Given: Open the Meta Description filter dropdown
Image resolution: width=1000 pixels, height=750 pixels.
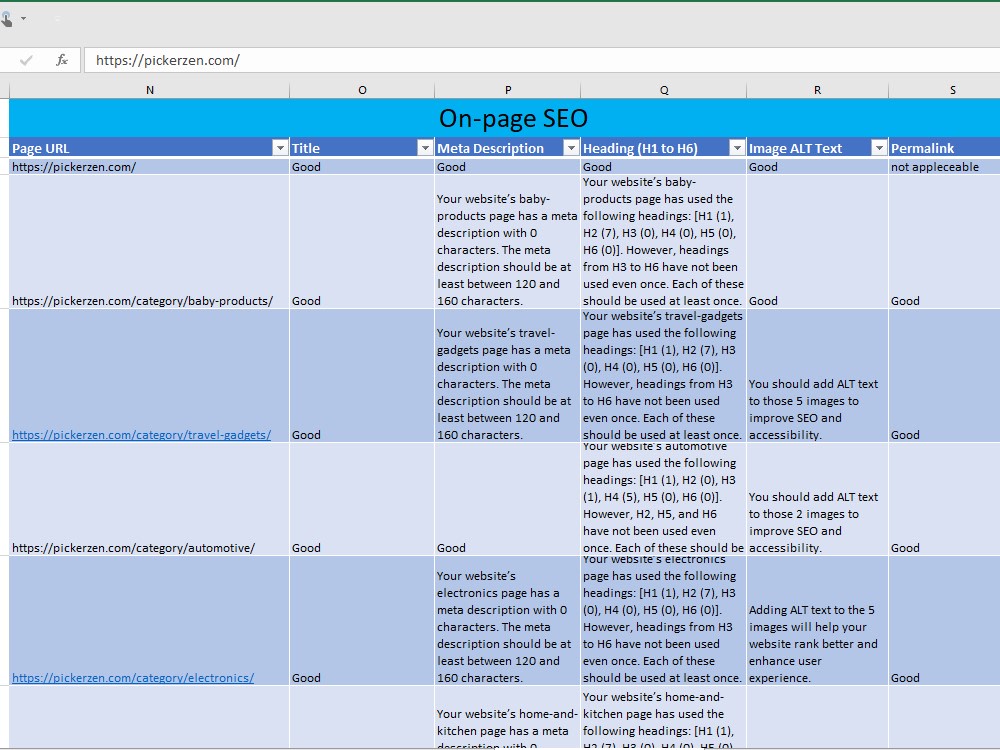Looking at the screenshot, I should [x=571, y=148].
